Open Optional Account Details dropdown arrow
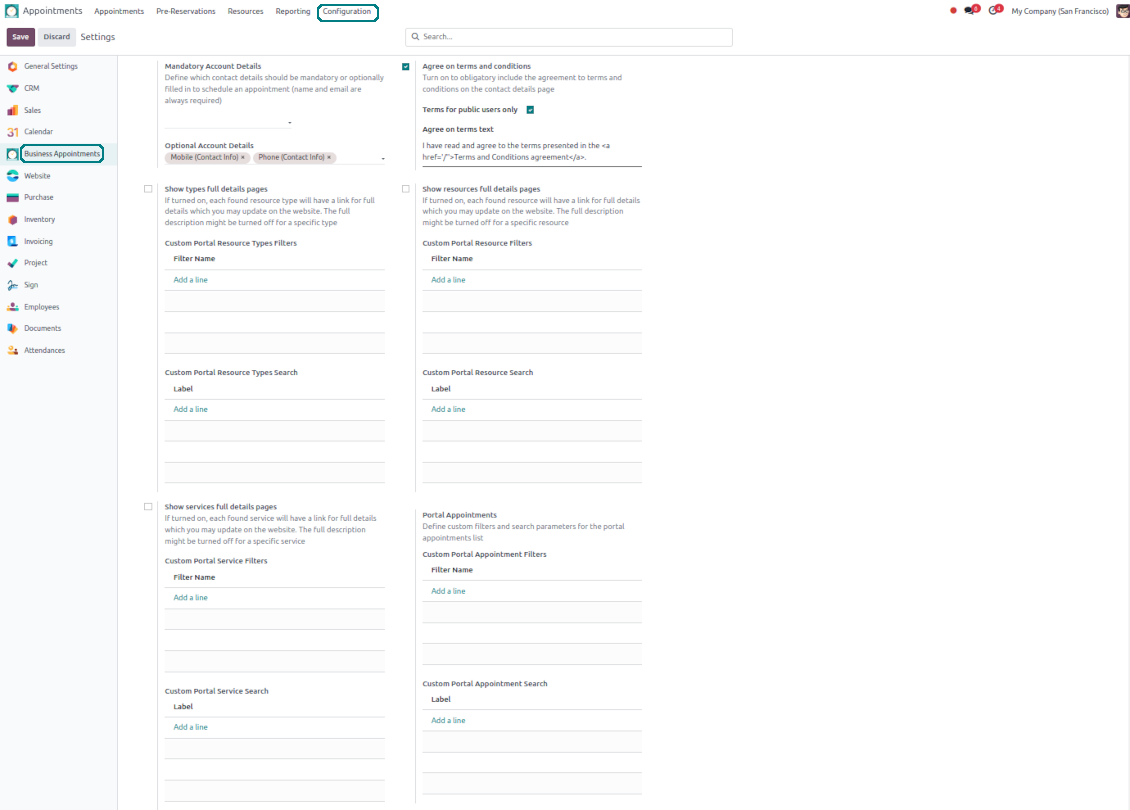The height and width of the screenshot is (810, 1130). pos(382,158)
